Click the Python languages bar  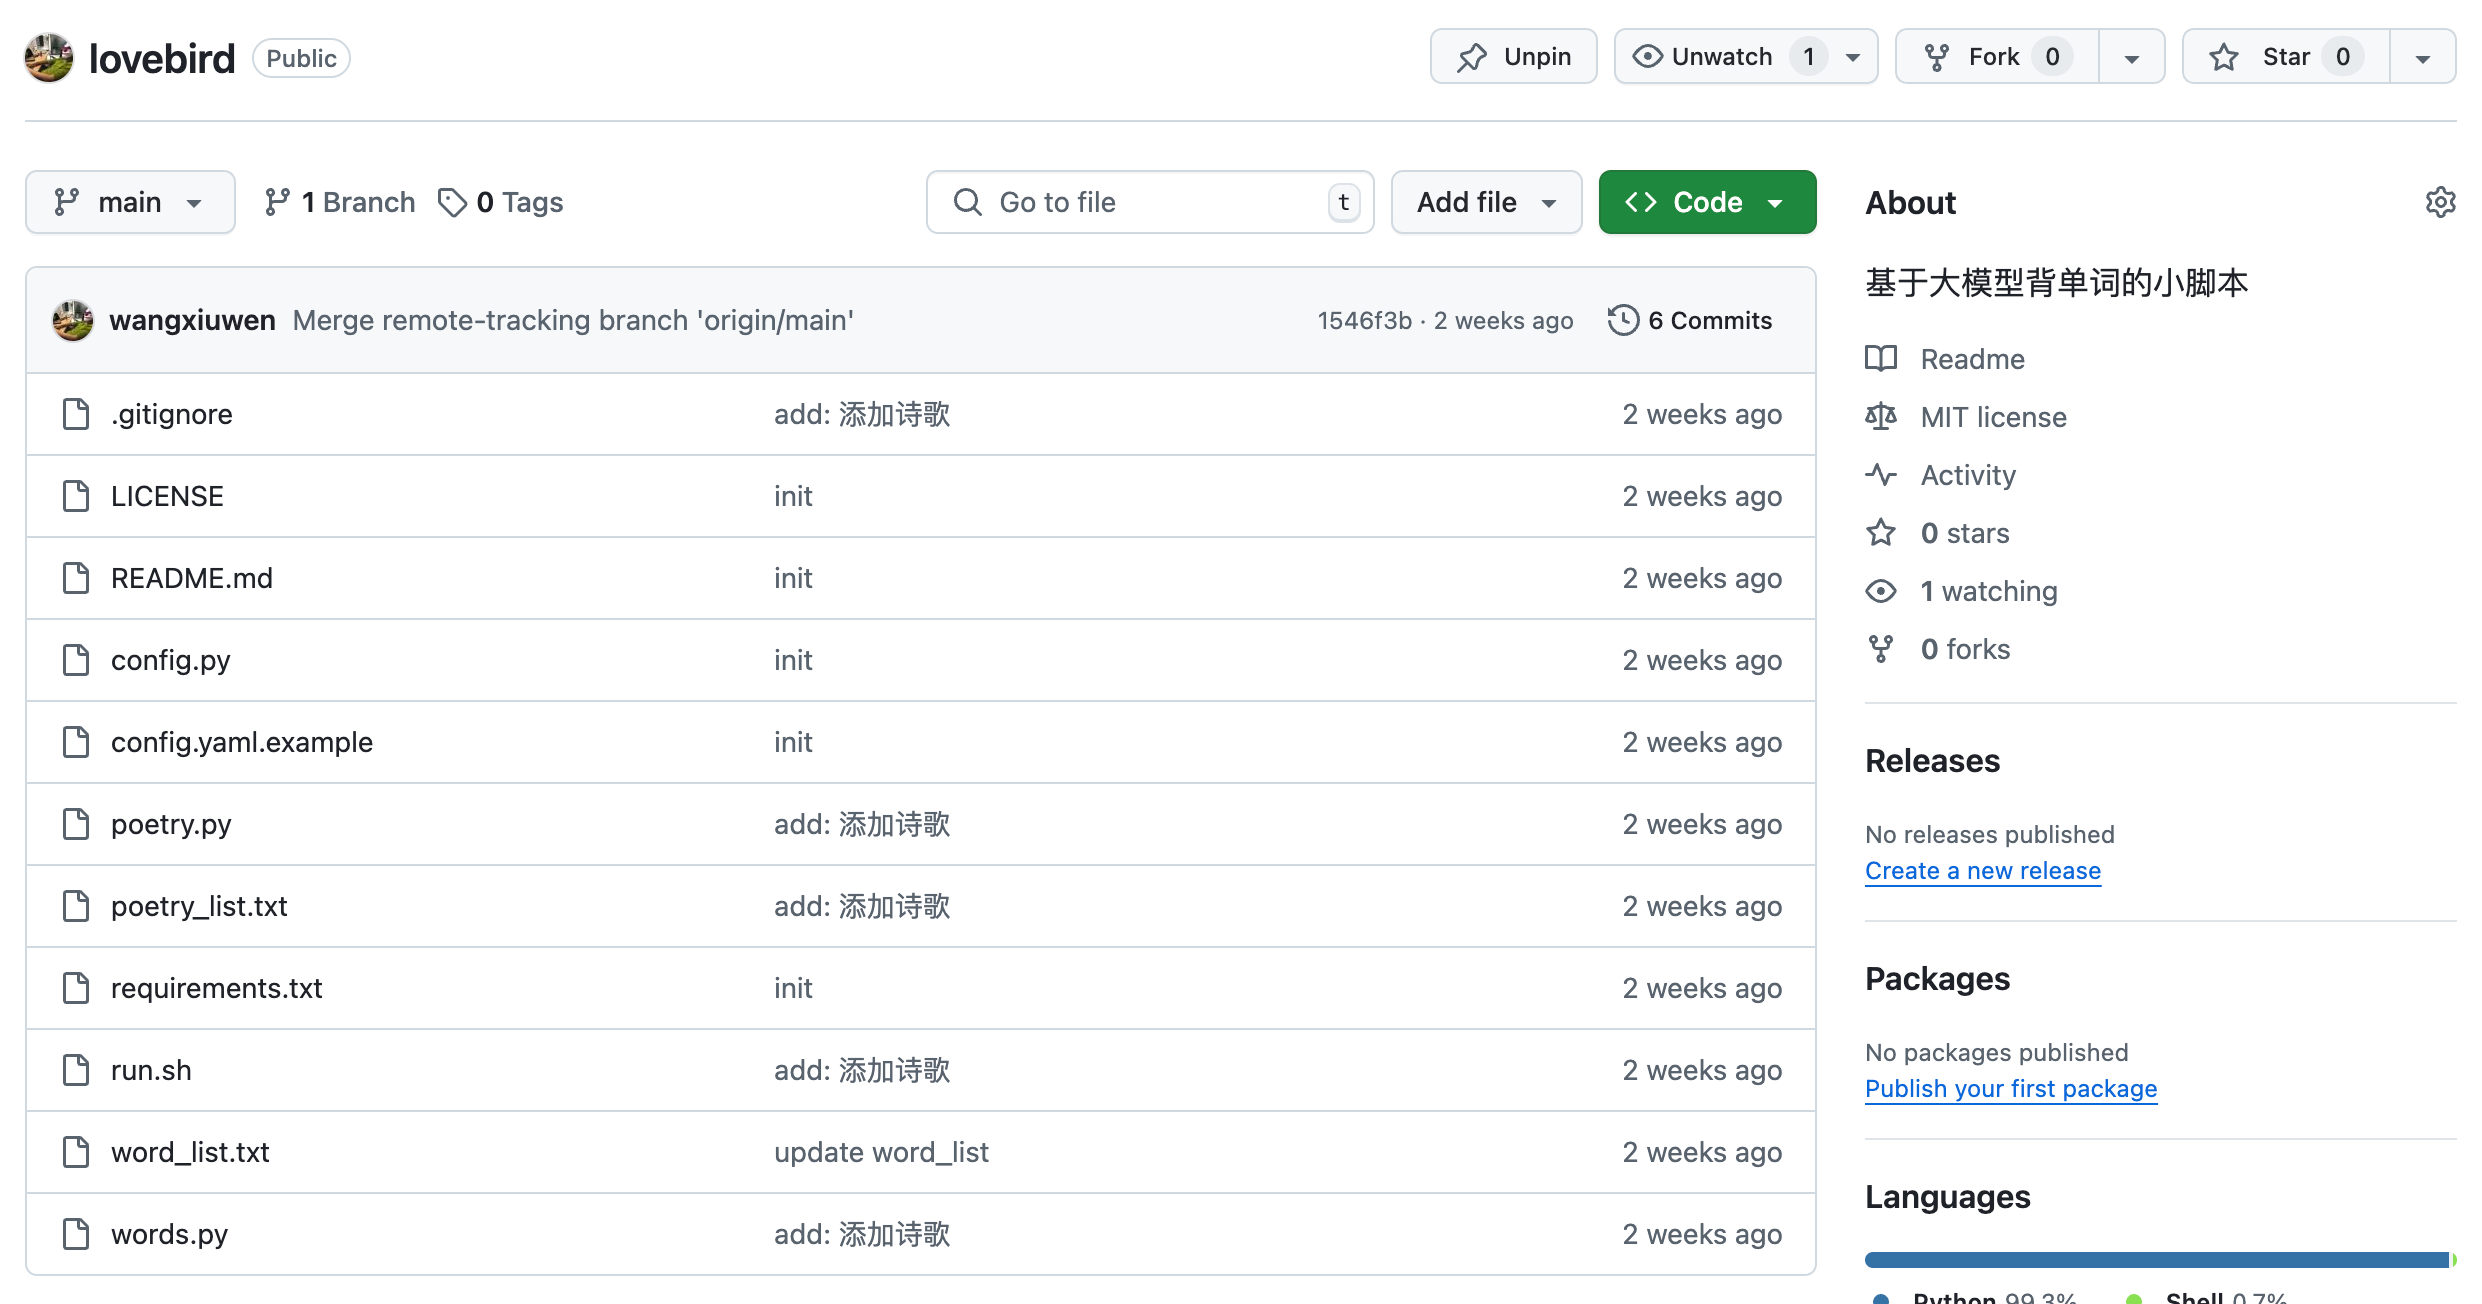coord(2155,1260)
